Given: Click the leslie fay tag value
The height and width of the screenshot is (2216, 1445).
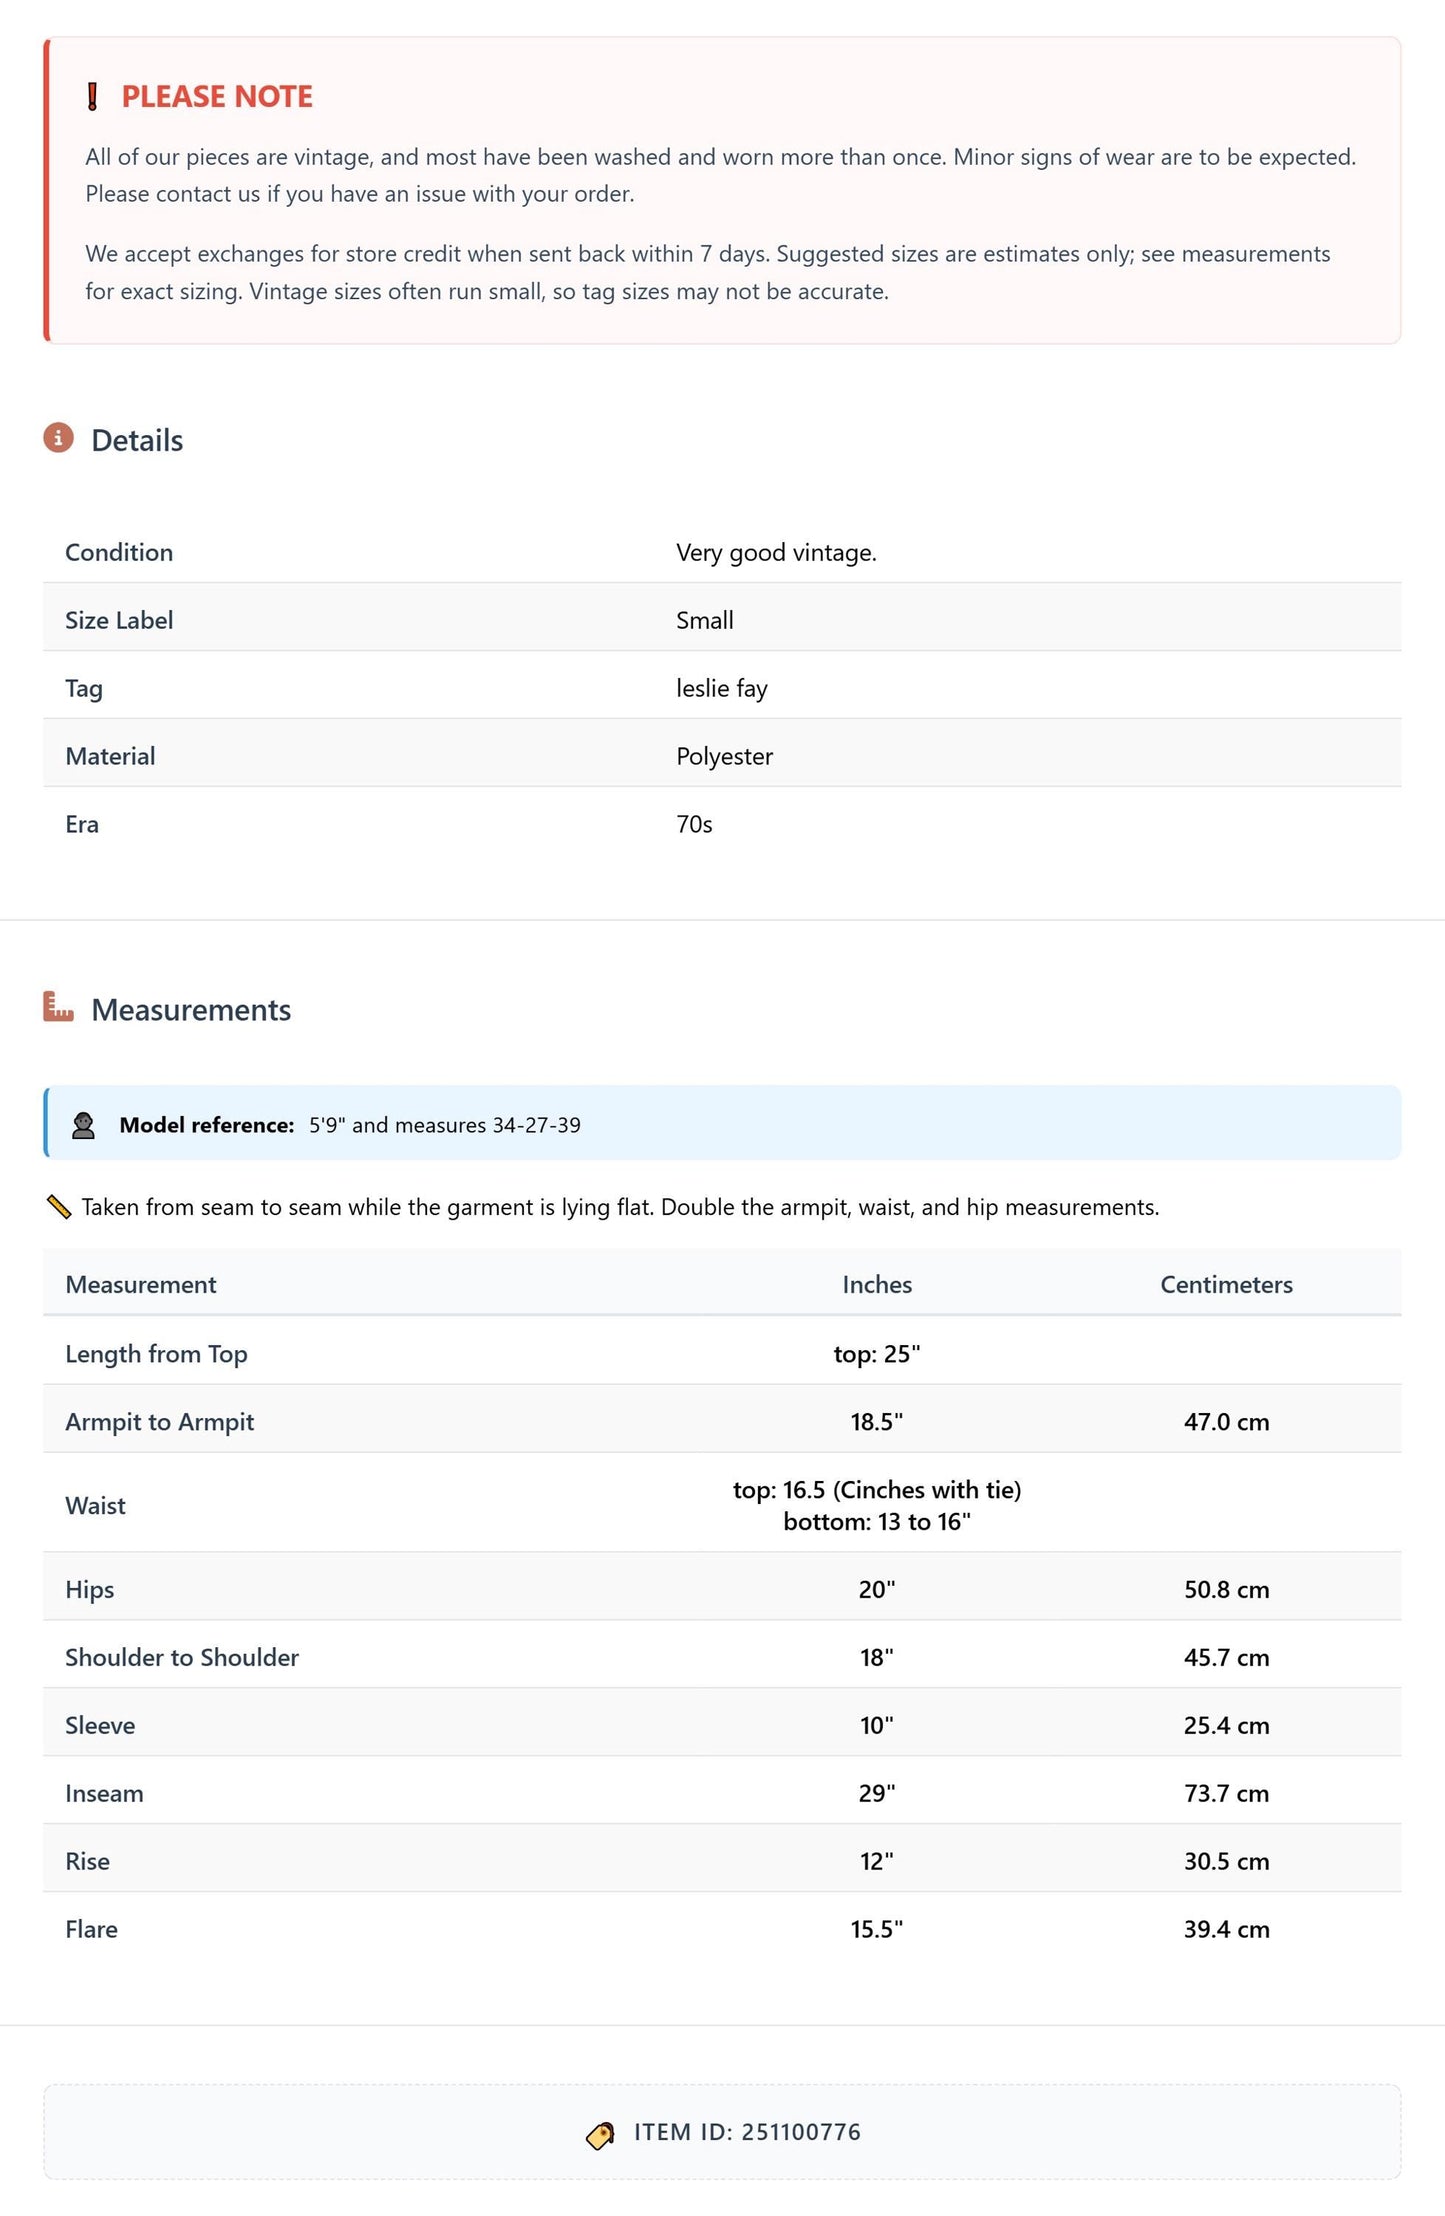Looking at the screenshot, I should click(722, 688).
